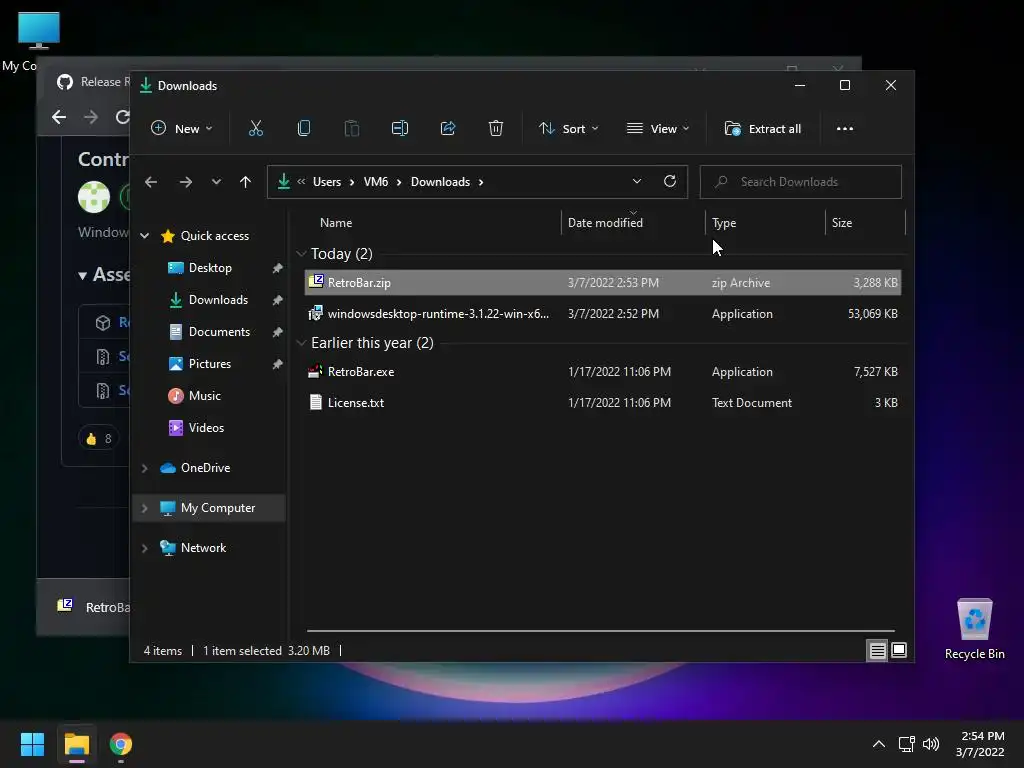Select the RetroBar.exe file
The height and width of the screenshot is (768, 1024).
pyautogui.click(x=603, y=372)
